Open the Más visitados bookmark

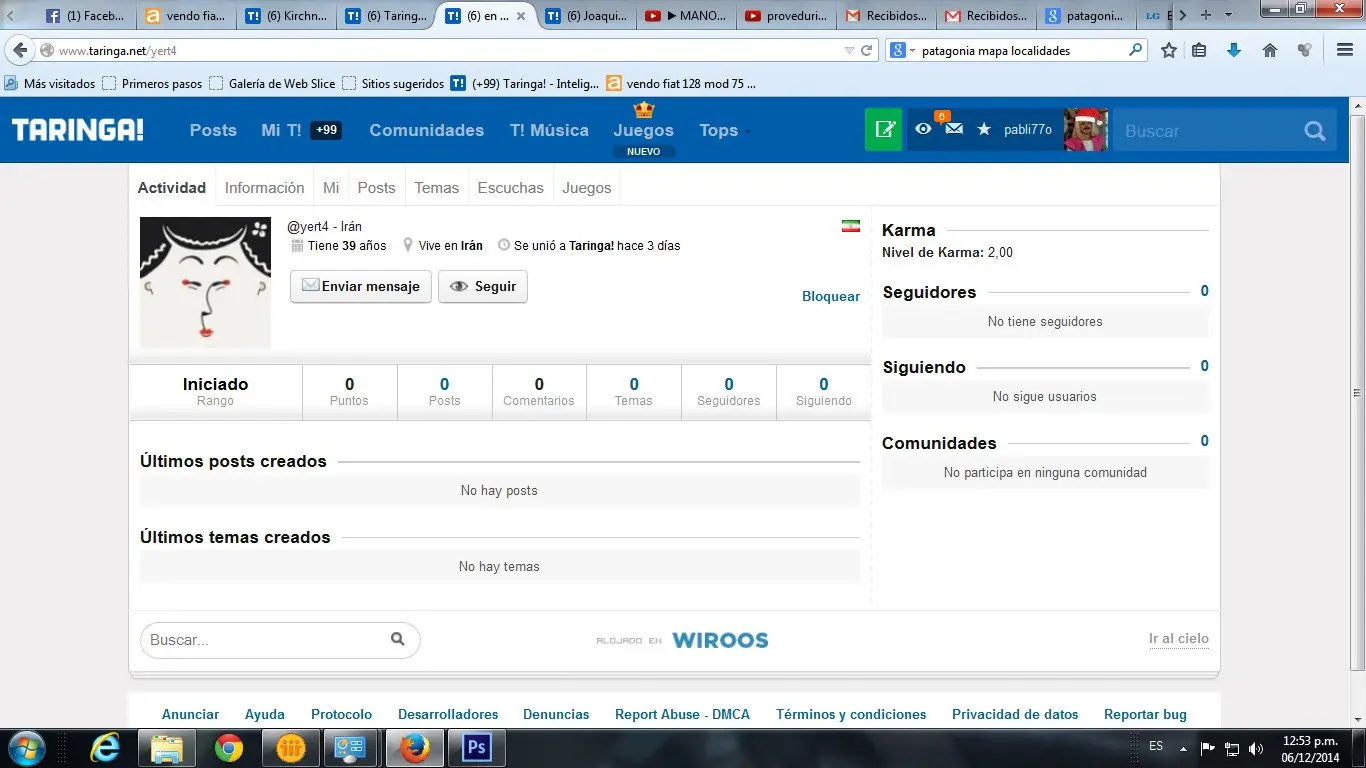coord(50,84)
